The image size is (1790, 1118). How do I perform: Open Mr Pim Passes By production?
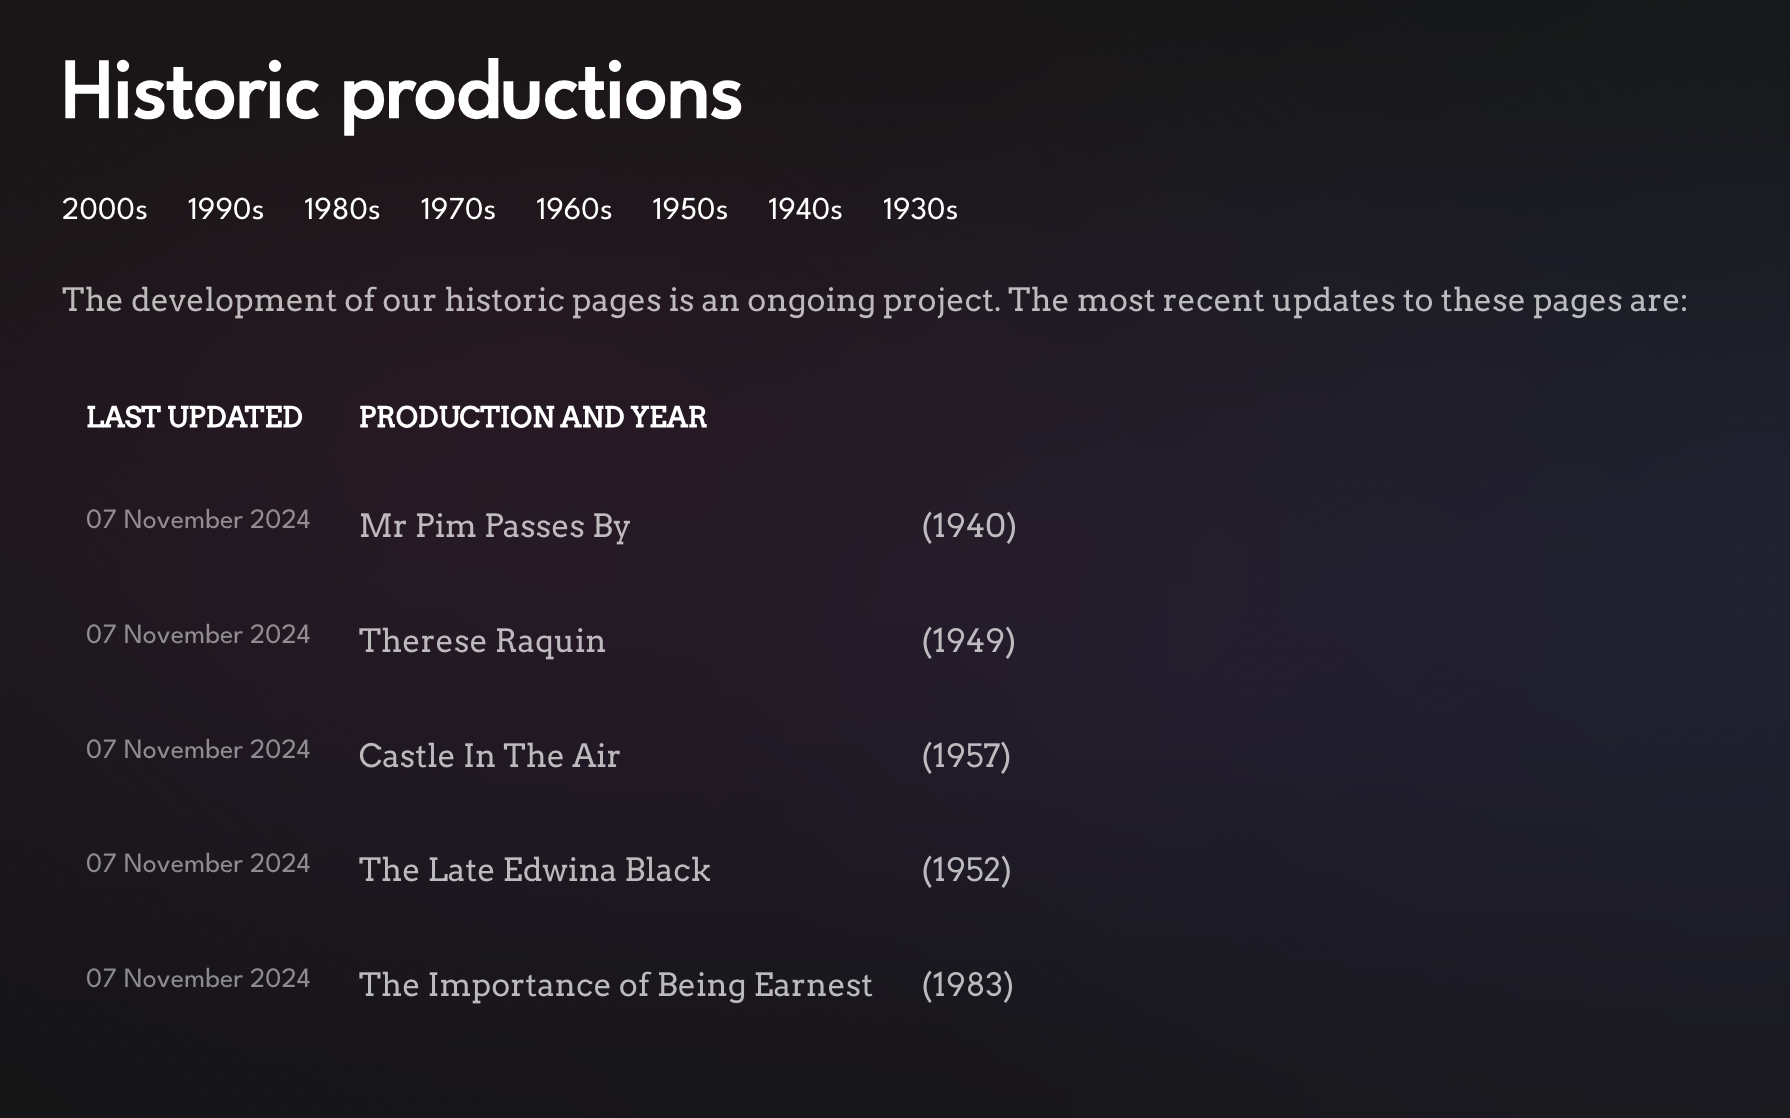pyautogui.click(x=494, y=526)
